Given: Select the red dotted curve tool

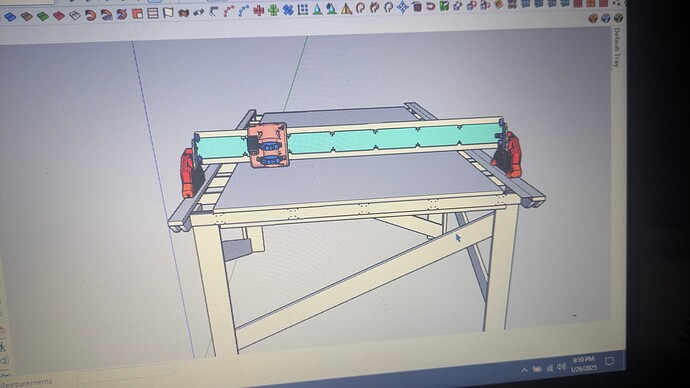Looking at the screenshot, I should [228, 11].
